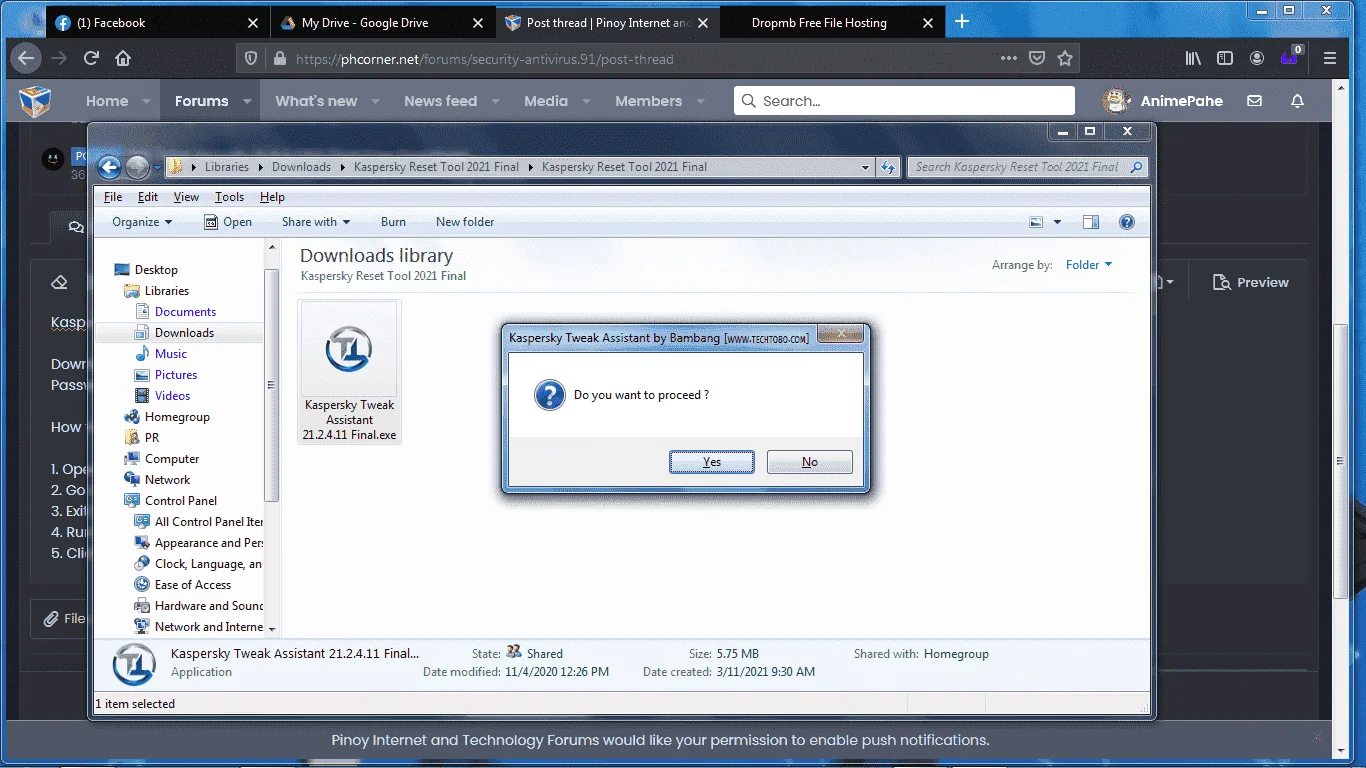Open the File menu in Explorer
This screenshot has height=768, width=1366.
[113, 197]
